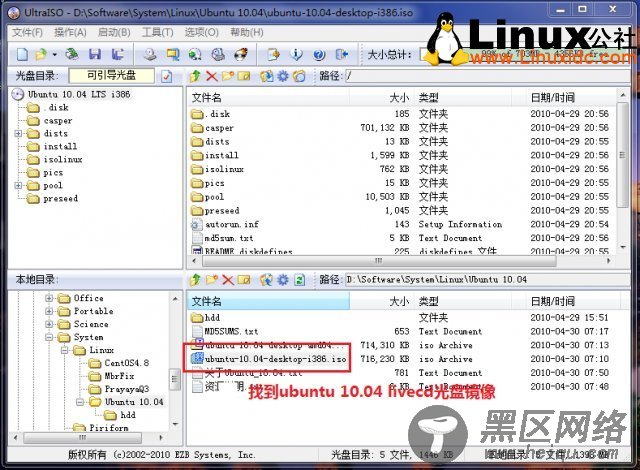640x470 pixels.
Task: Expand the dists folder in disc tree
Action: [18, 133]
